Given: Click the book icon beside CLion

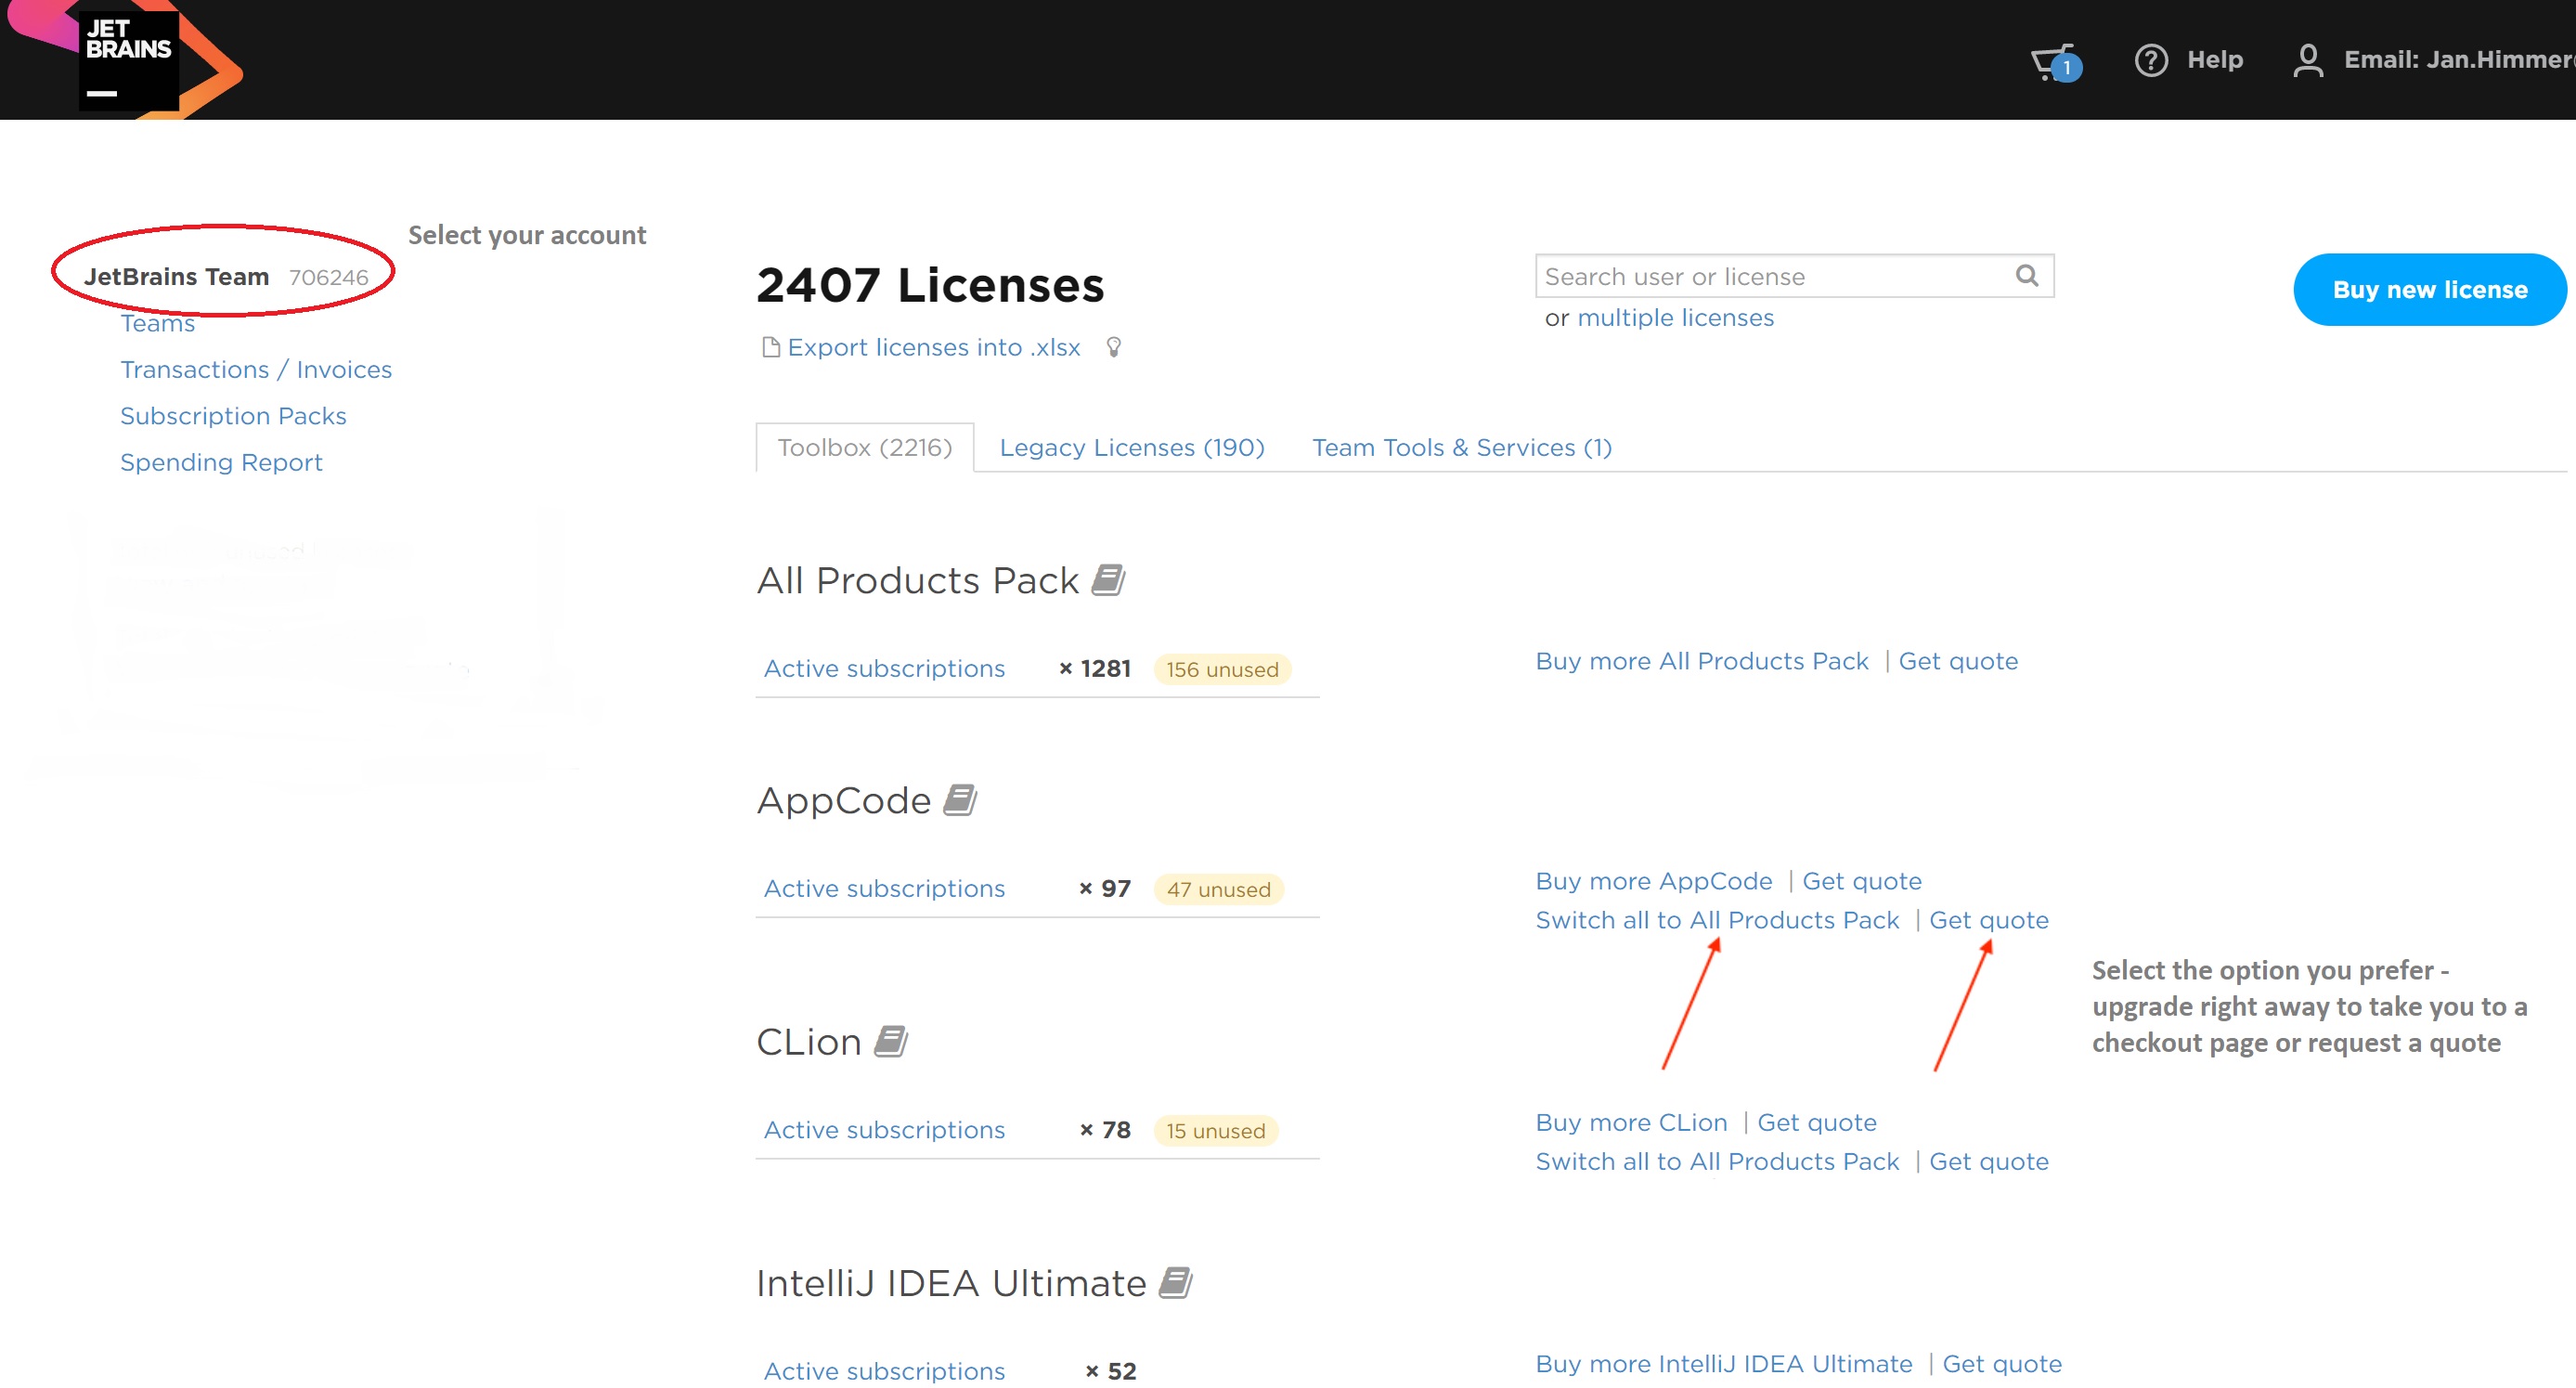Looking at the screenshot, I should pyautogui.click(x=891, y=1041).
